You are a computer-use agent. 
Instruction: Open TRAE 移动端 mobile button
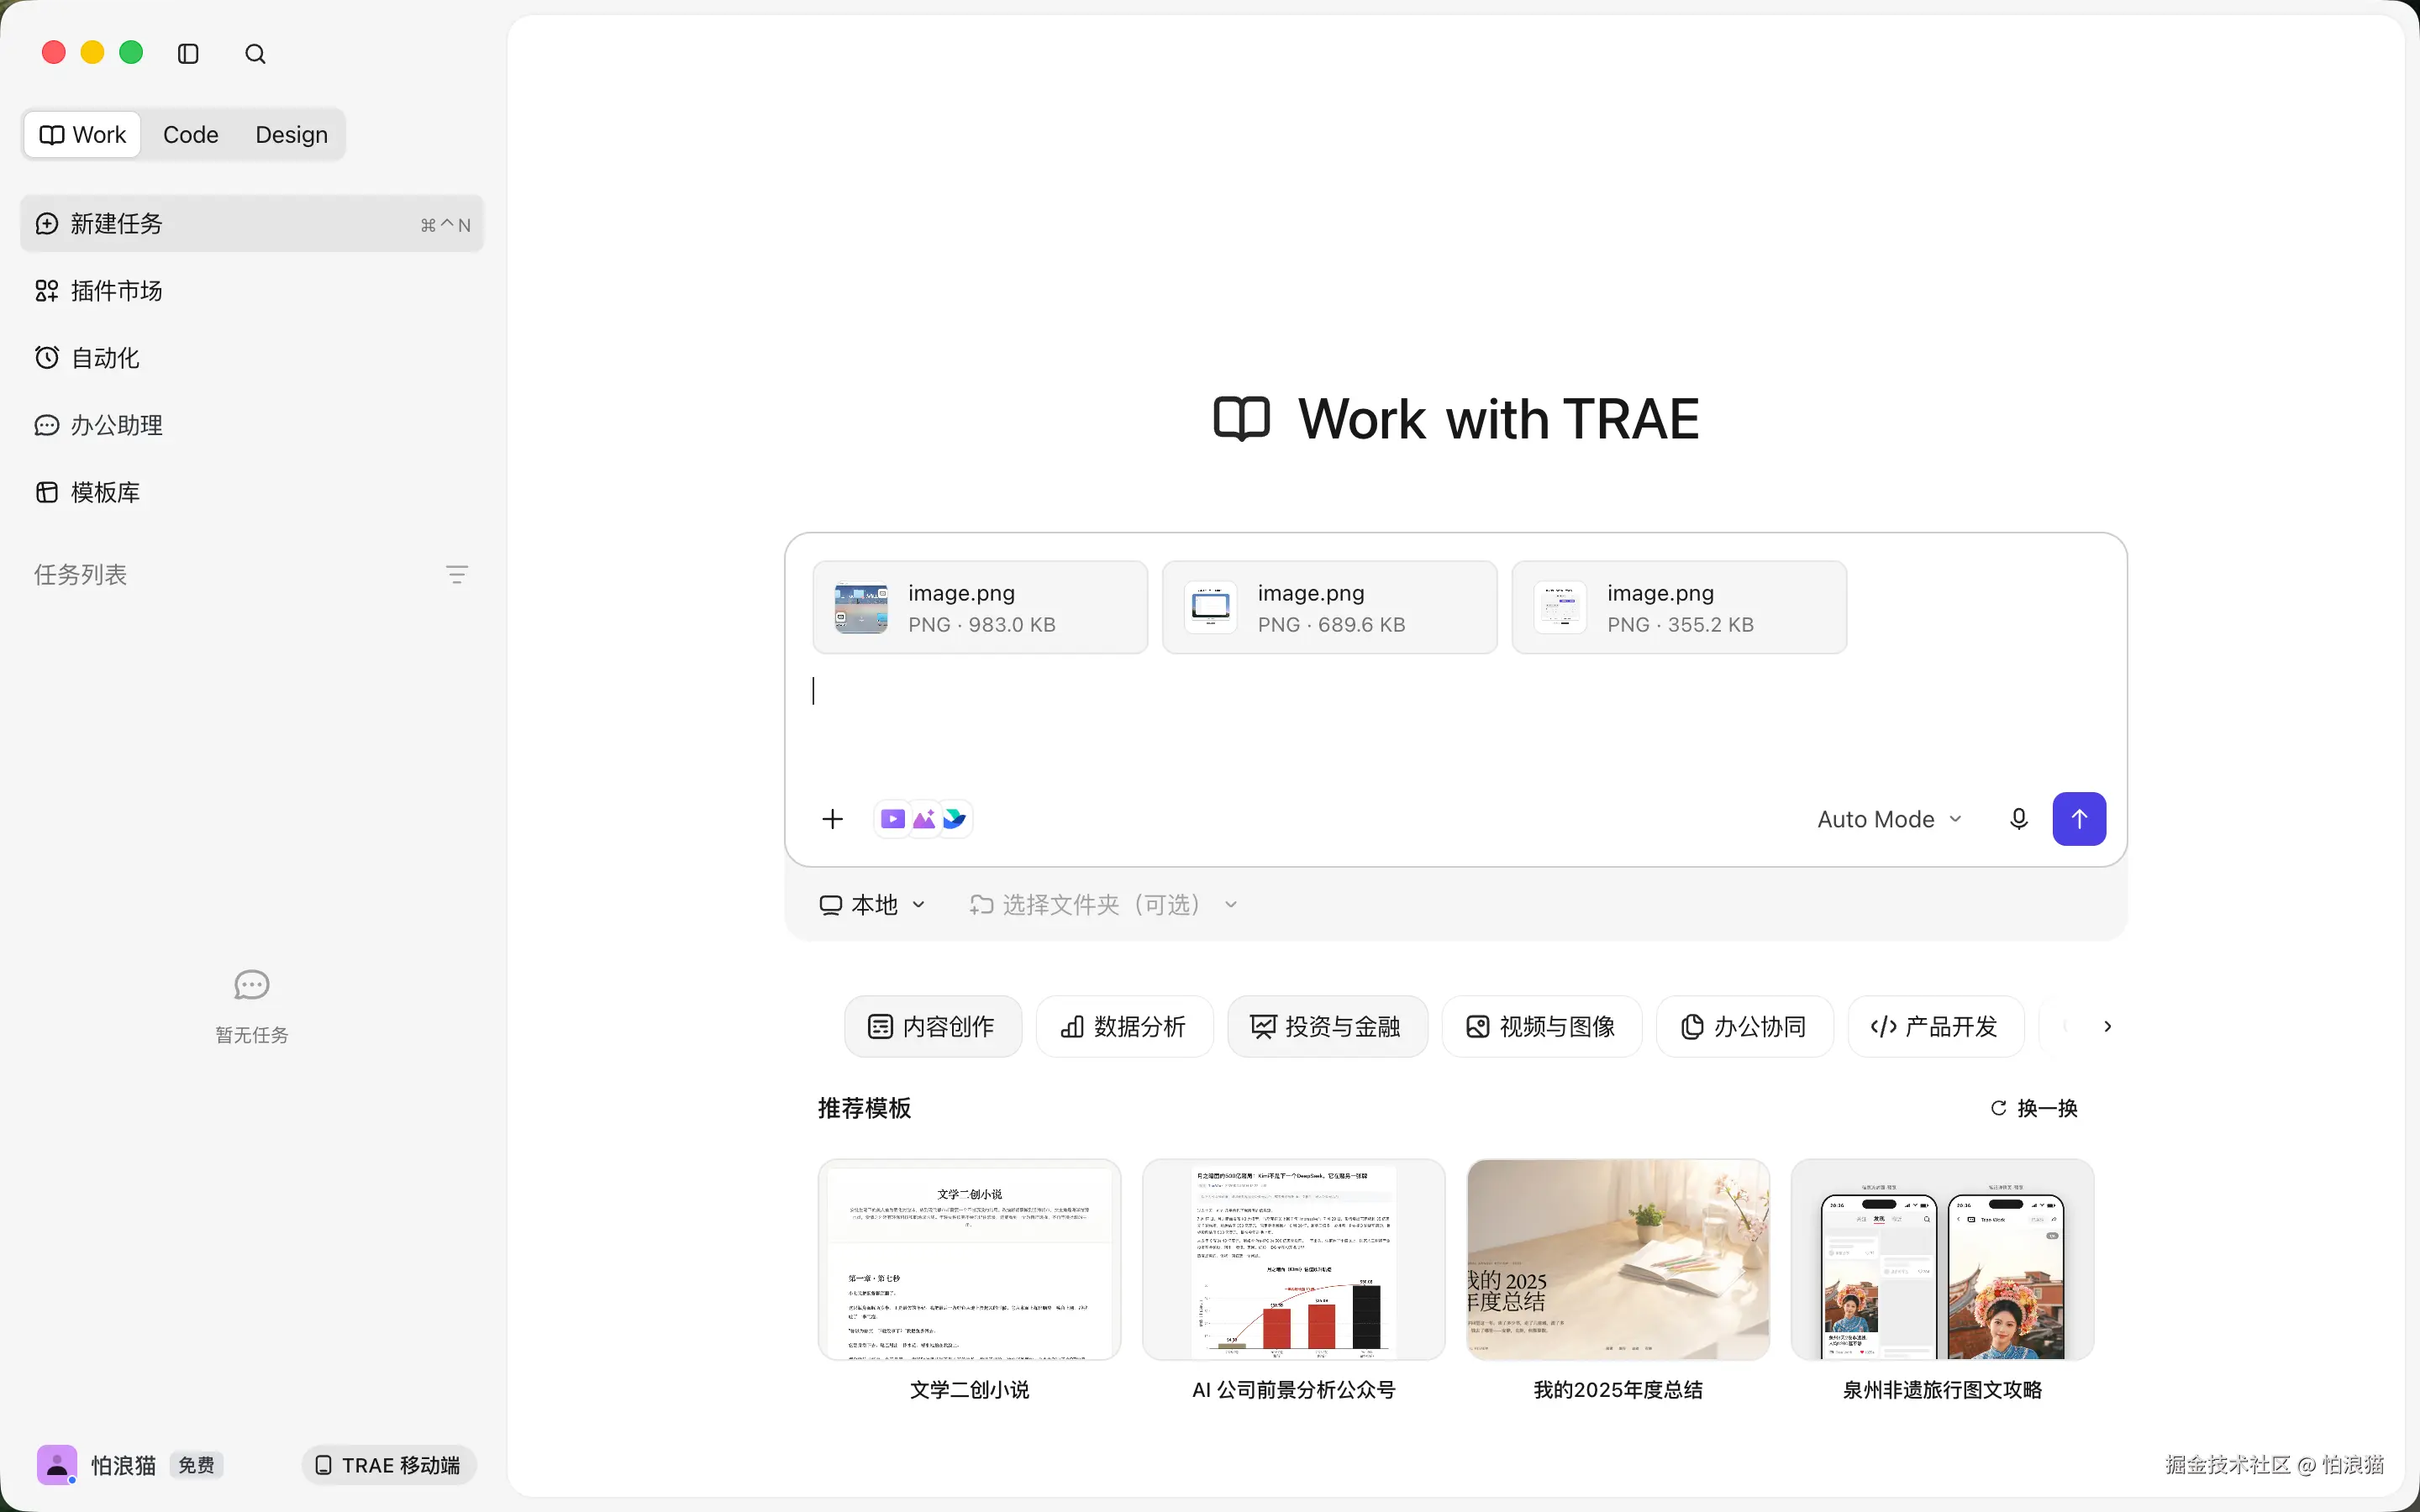[389, 1466]
